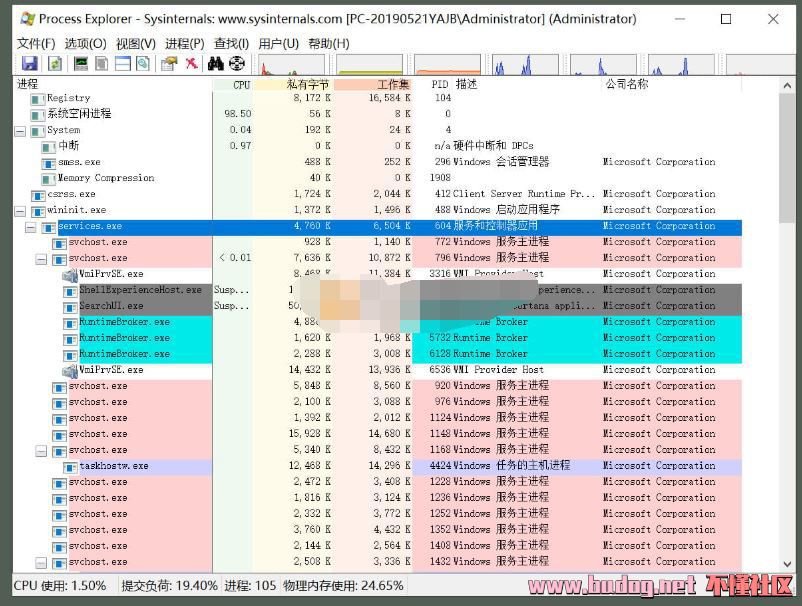
Task: Collapse the svchost.exe PID 1432 node
Action: click(x=41, y=563)
